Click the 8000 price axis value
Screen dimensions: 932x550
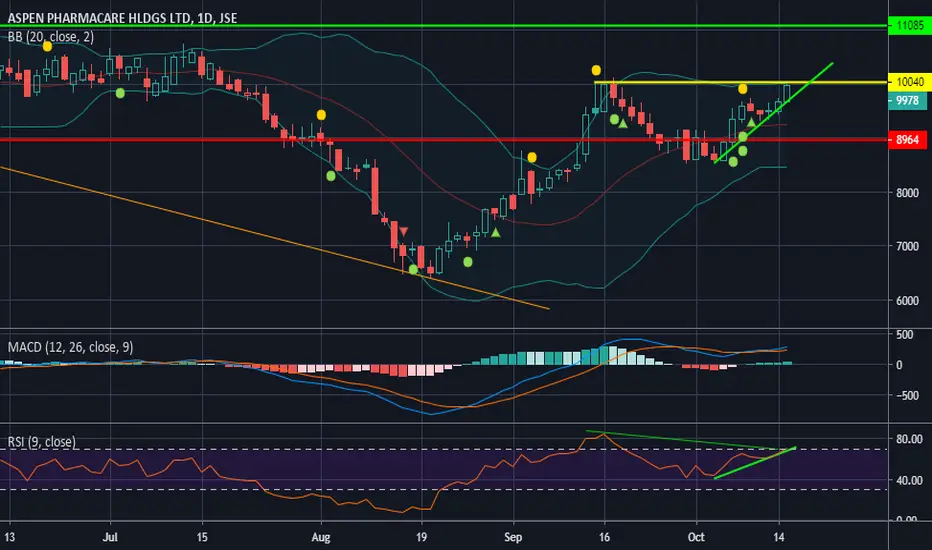click(907, 193)
